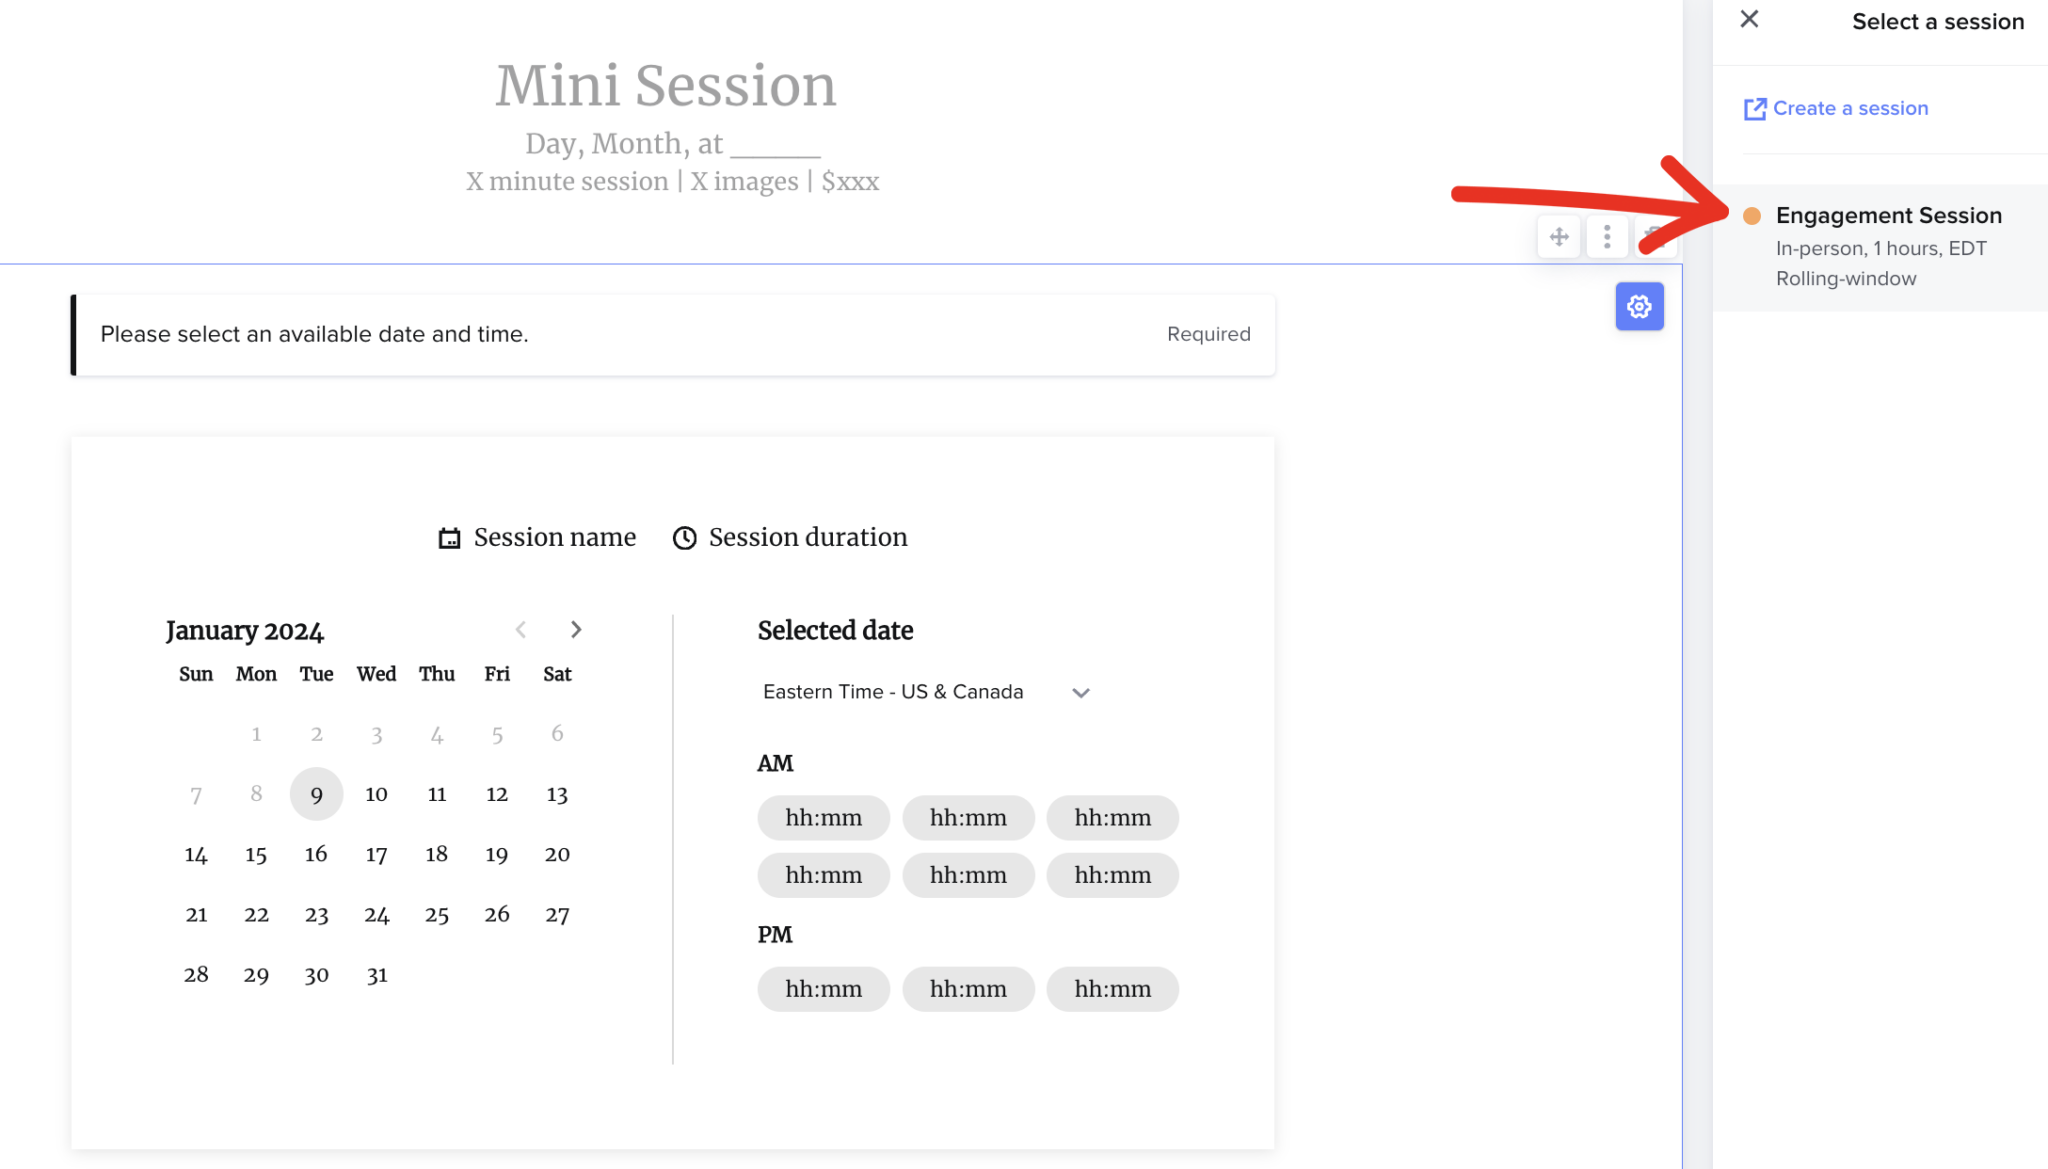This screenshot has width=2048, height=1169.
Task: Select the highlighted date 9 in January
Action: [316, 794]
